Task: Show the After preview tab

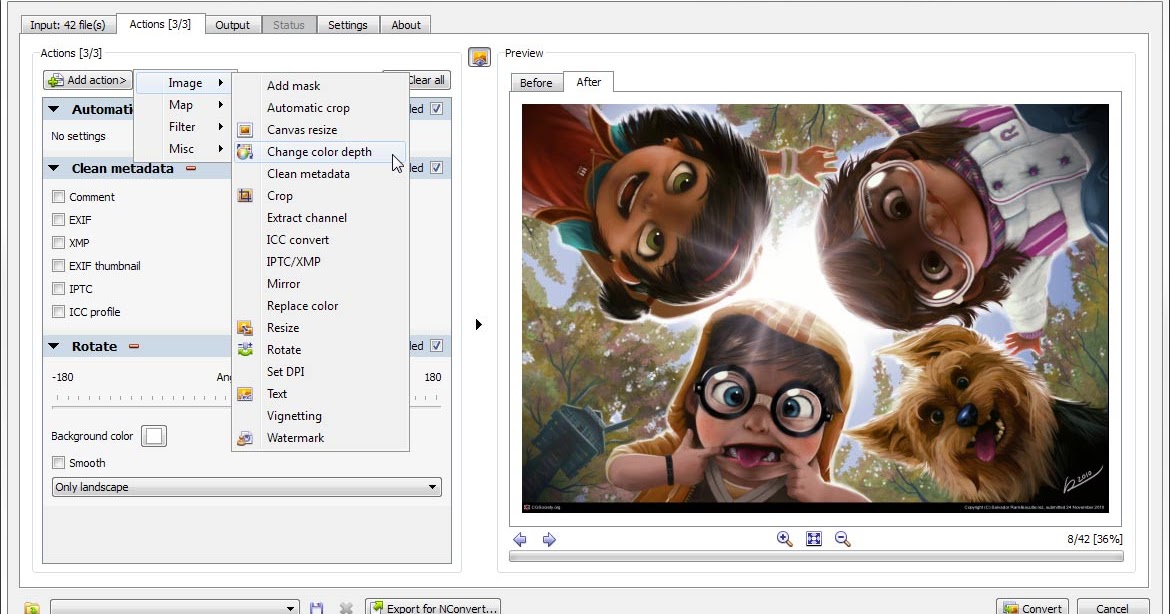Action: pyautogui.click(x=588, y=82)
